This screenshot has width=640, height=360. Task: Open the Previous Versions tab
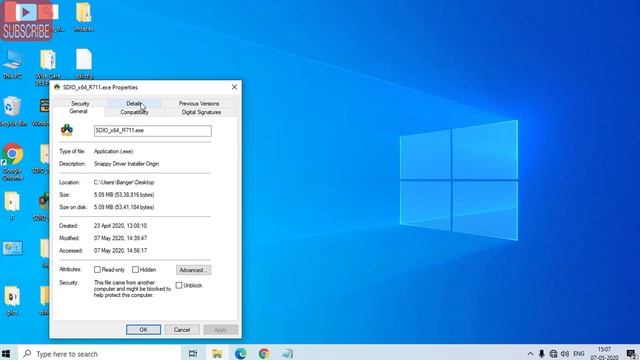(199, 103)
